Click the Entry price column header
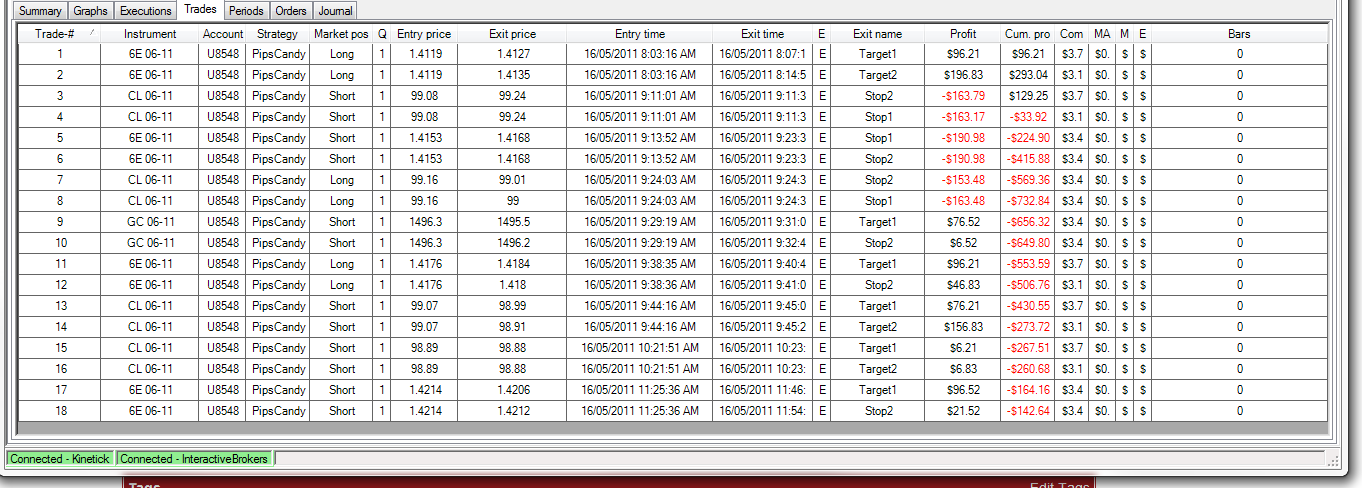1362x488 pixels. point(424,34)
